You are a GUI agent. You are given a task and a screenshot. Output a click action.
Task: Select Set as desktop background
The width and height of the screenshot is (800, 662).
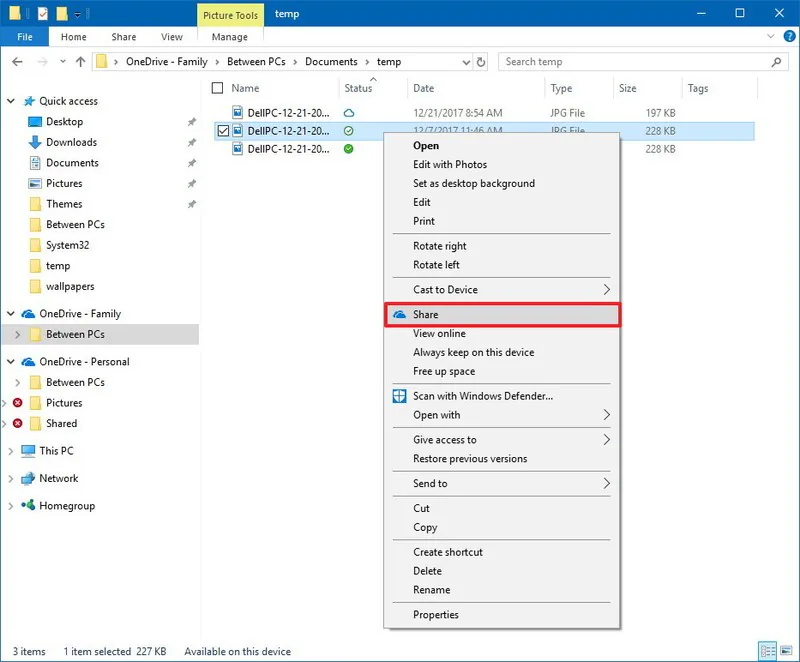click(x=502, y=183)
